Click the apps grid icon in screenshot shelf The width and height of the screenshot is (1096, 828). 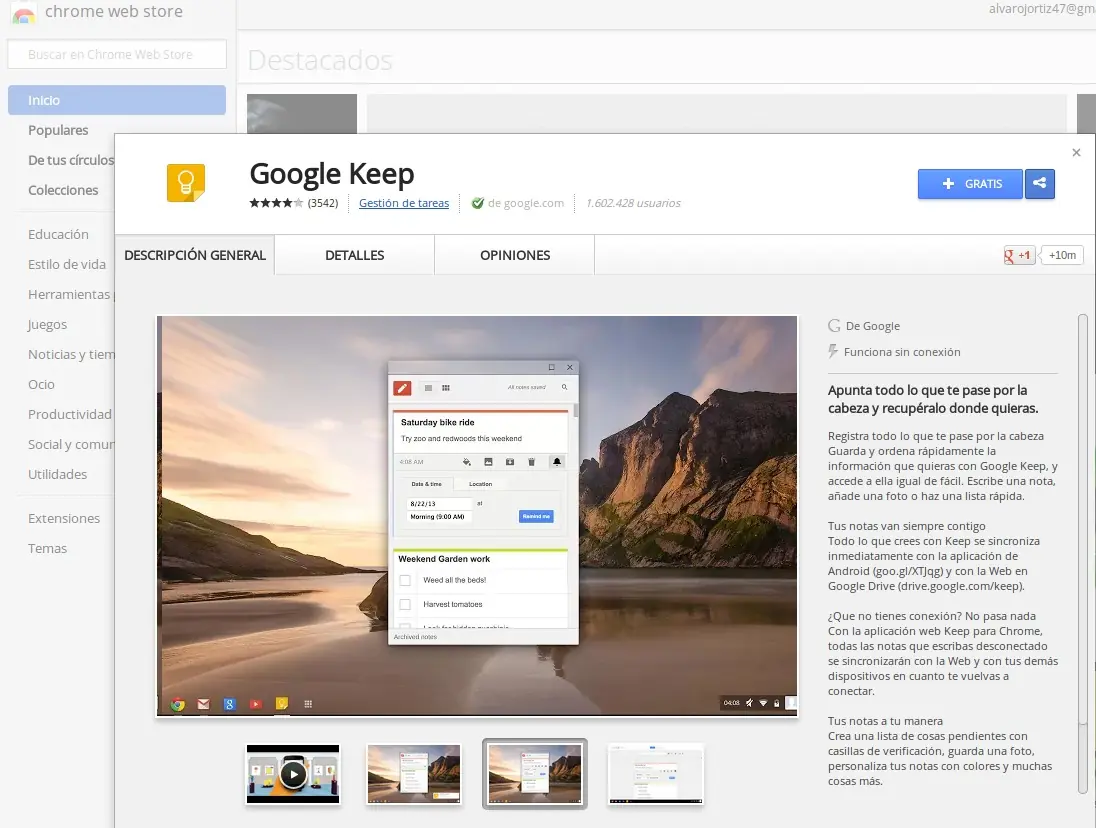click(x=308, y=704)
